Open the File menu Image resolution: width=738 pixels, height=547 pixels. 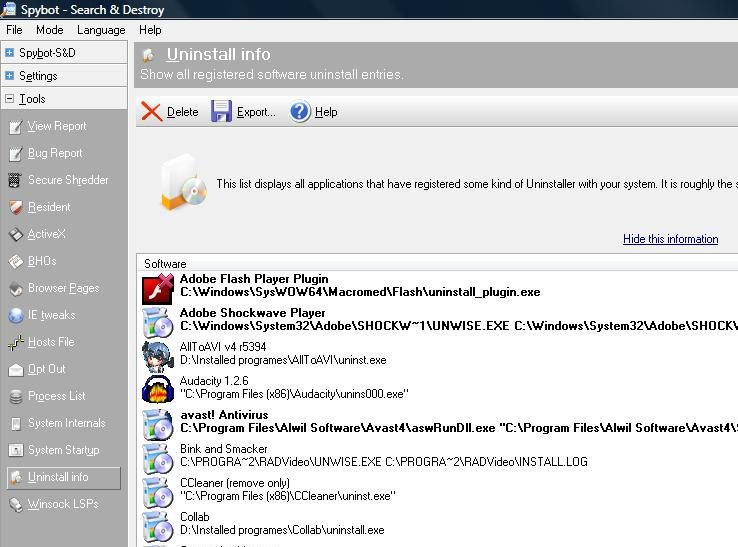[x=14, y=30]
